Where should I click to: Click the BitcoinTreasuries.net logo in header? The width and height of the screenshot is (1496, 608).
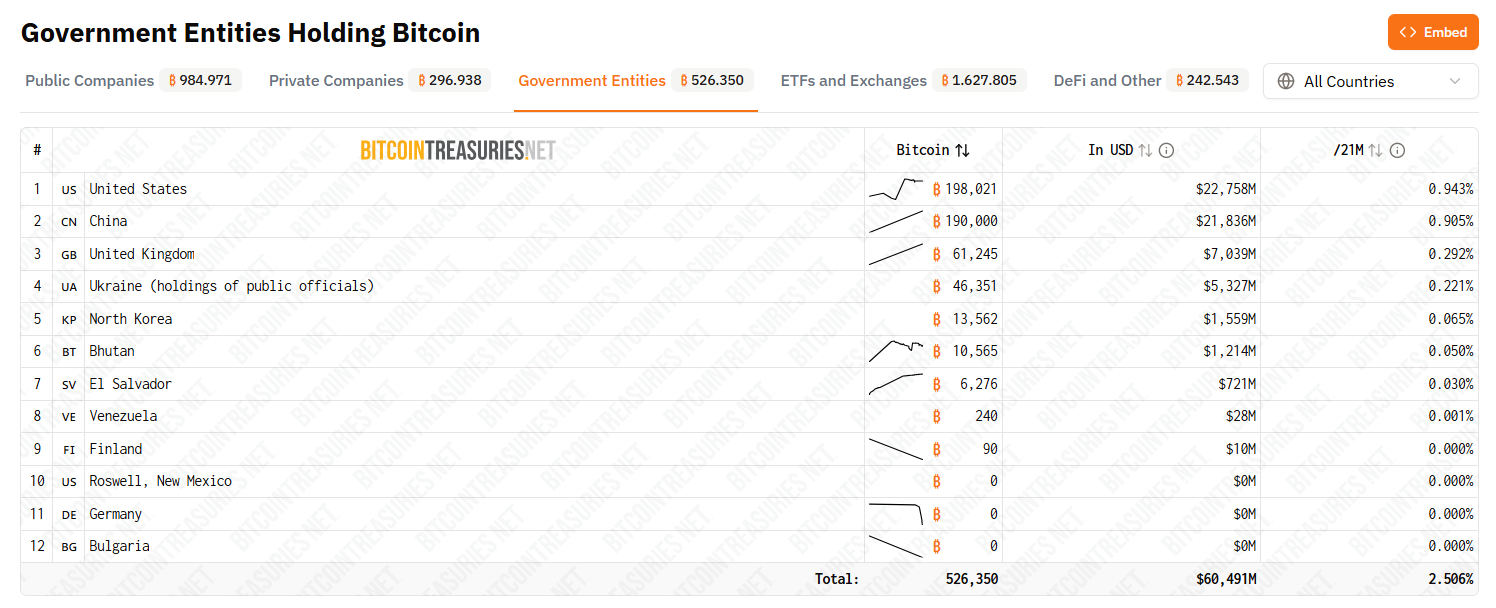(458, 150)
